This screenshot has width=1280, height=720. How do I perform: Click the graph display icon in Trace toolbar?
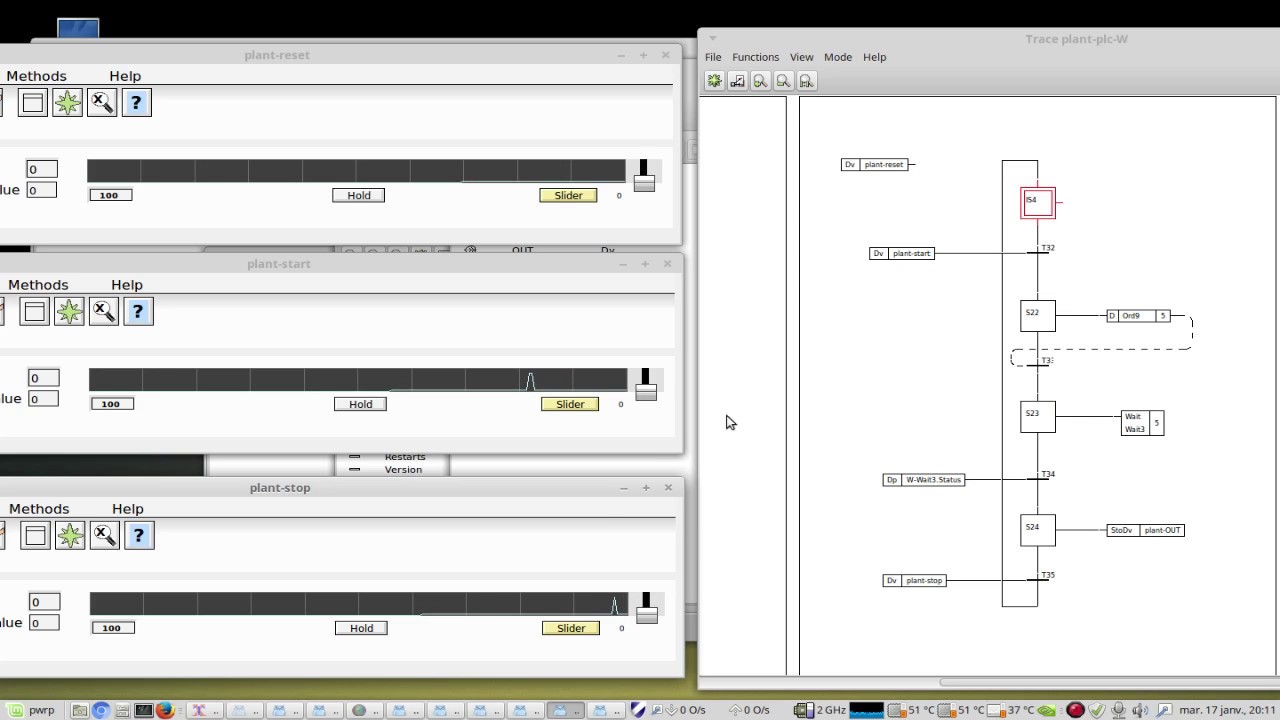738,81
